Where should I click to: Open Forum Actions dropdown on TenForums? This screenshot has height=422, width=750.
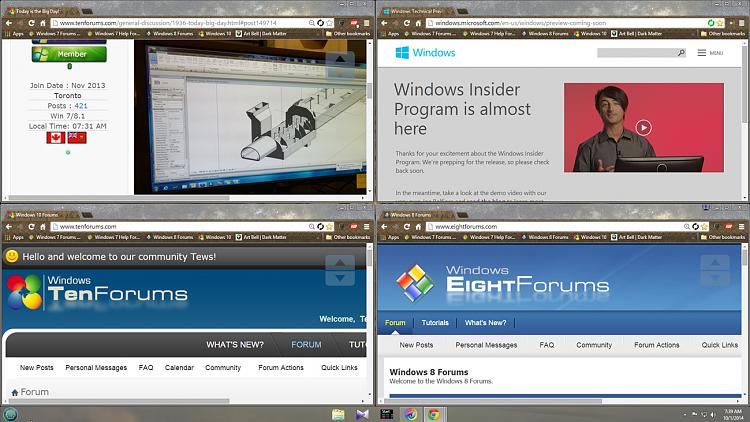(x=281, y=367)
